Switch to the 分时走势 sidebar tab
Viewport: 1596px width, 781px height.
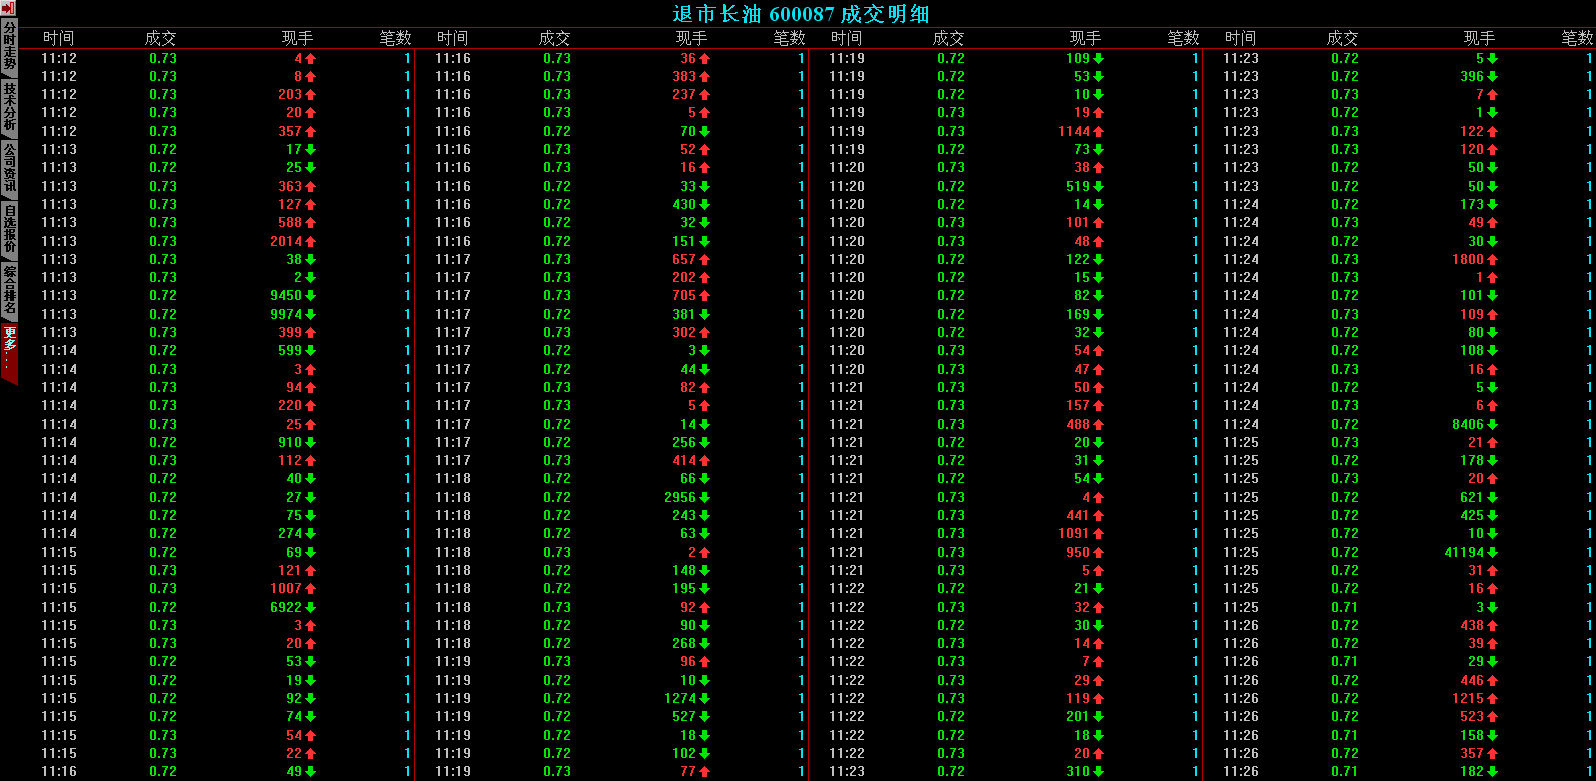pyautogui.click(x=9, y=46)
